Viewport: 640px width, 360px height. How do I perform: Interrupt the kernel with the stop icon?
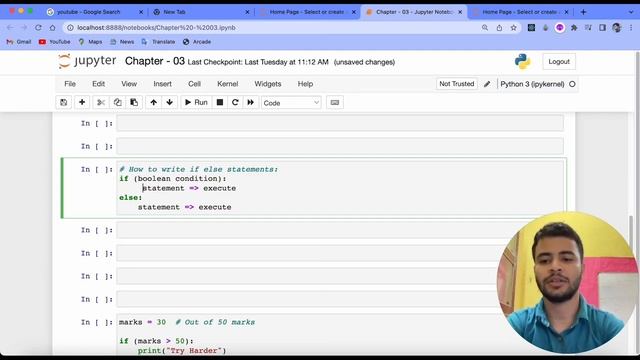[x=220, y=102]
